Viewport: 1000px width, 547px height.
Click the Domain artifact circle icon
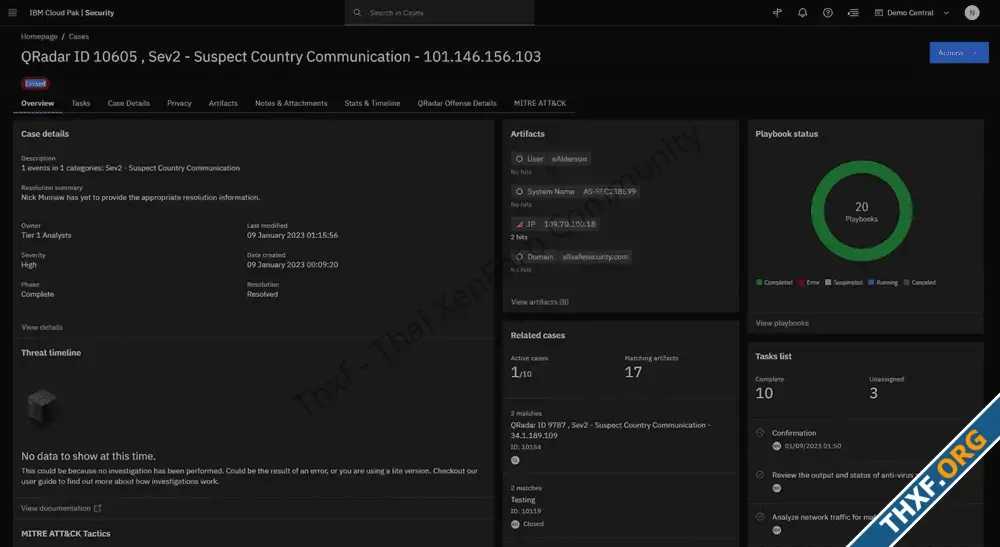click(x=519, y=256)
